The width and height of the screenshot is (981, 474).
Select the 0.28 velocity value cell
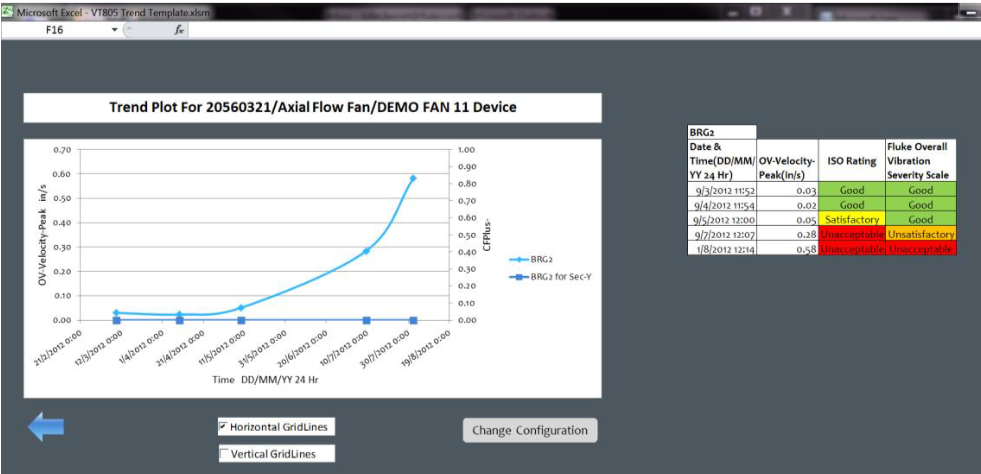point(788,234)
